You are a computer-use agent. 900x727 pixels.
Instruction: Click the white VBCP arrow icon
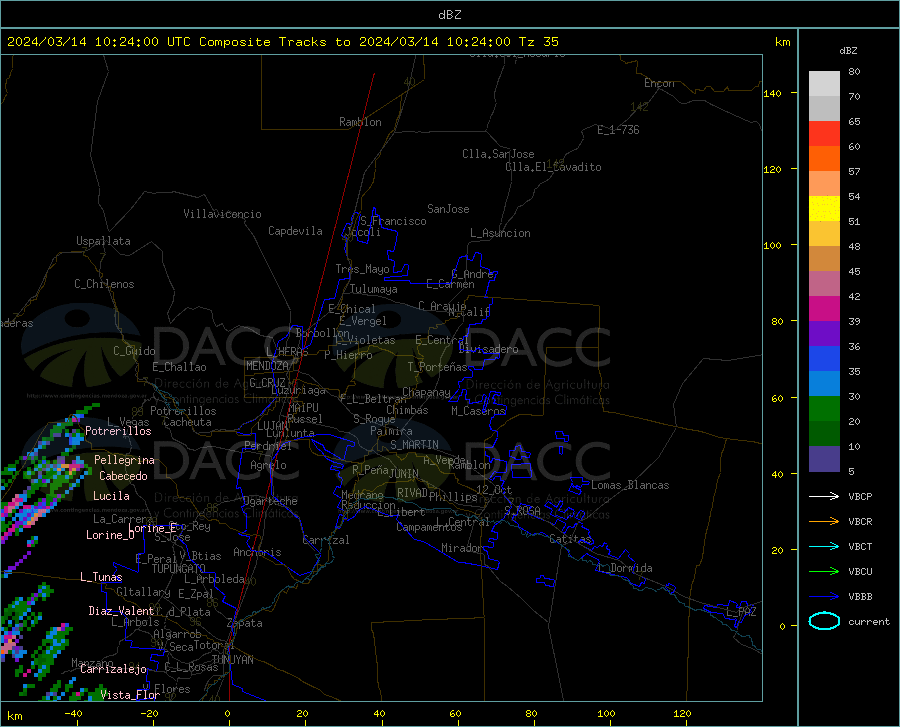pos(824,496)
